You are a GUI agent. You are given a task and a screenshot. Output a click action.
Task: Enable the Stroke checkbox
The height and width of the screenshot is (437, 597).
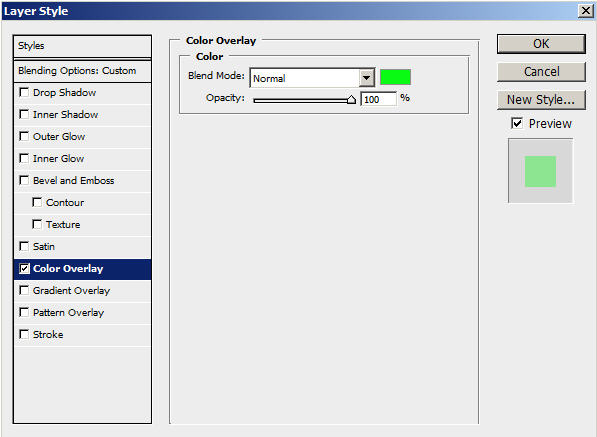tap(24, 335)
